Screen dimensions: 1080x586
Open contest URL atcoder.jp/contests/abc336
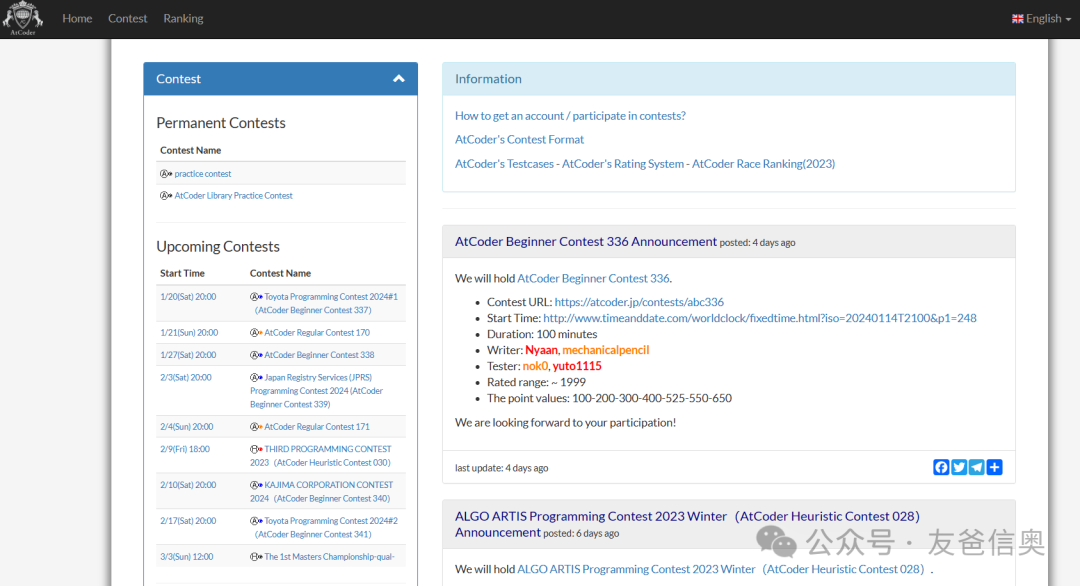click(639, 302)
